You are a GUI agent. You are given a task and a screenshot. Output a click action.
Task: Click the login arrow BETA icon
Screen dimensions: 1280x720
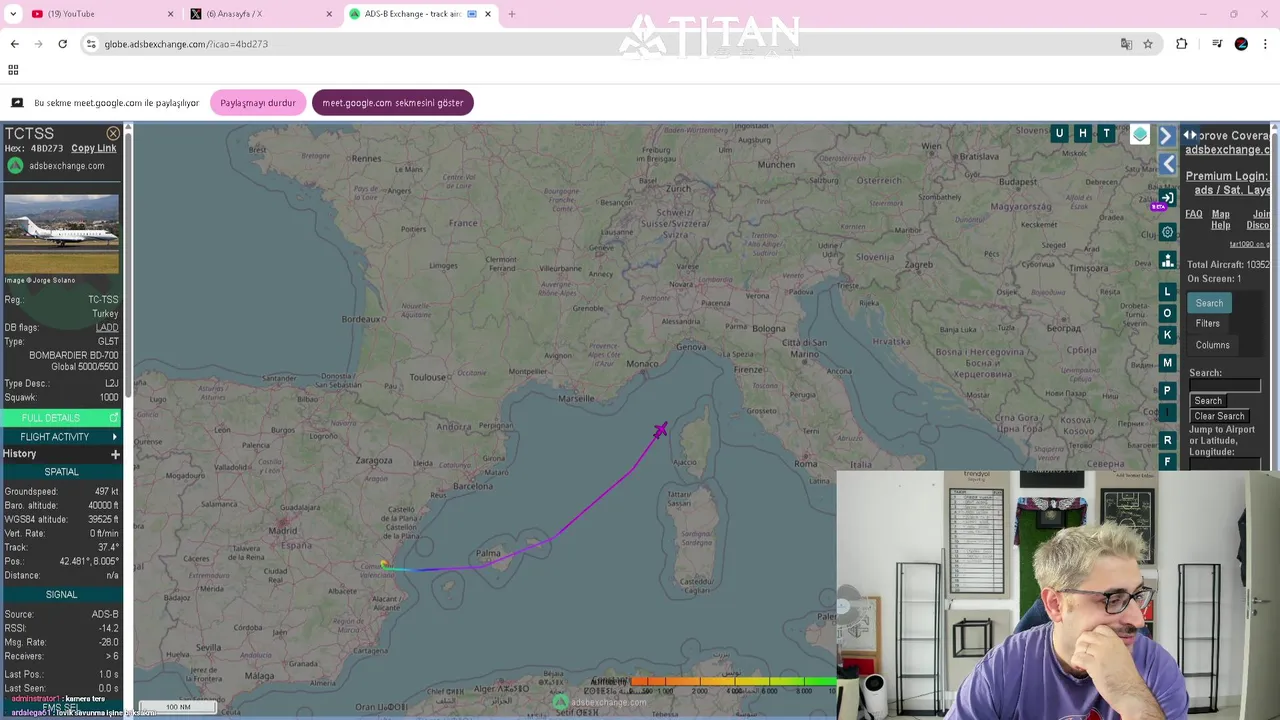coord(1166,199)
